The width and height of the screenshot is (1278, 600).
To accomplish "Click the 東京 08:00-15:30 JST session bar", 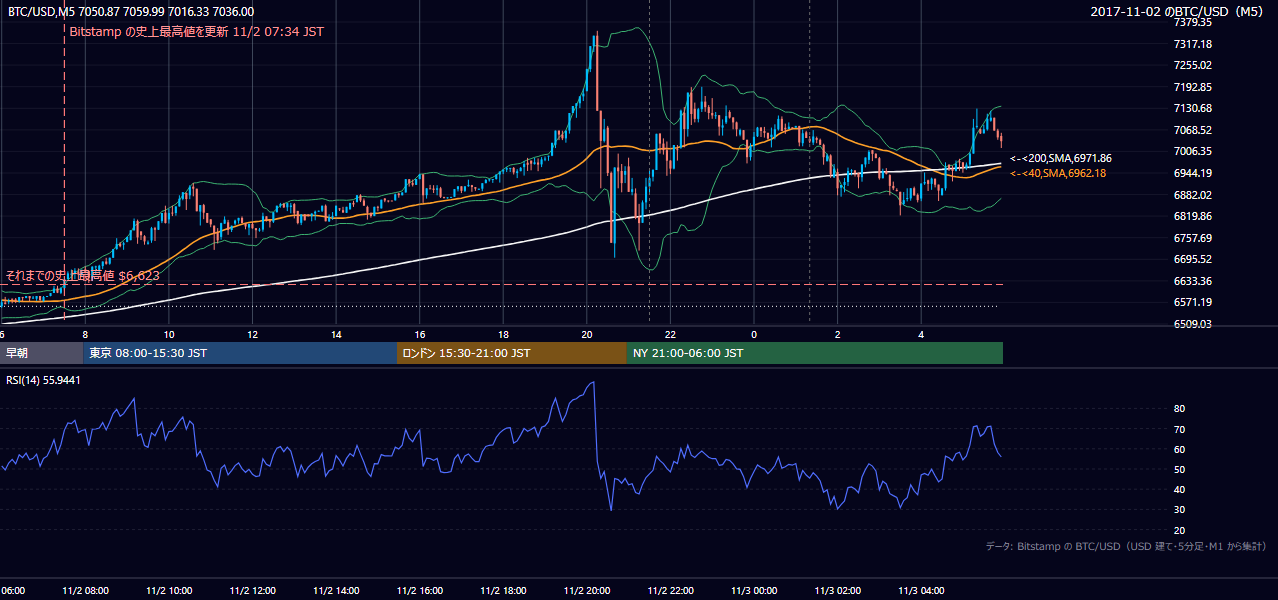I will (240, 353).
